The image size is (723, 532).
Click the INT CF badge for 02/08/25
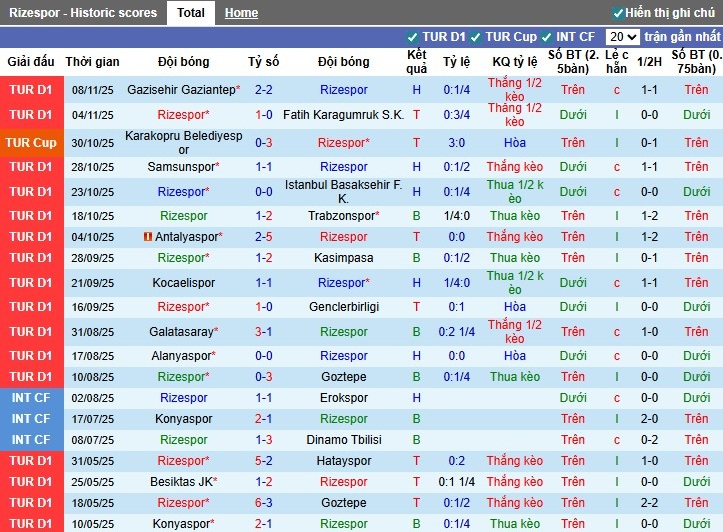(x=31, y=398)
